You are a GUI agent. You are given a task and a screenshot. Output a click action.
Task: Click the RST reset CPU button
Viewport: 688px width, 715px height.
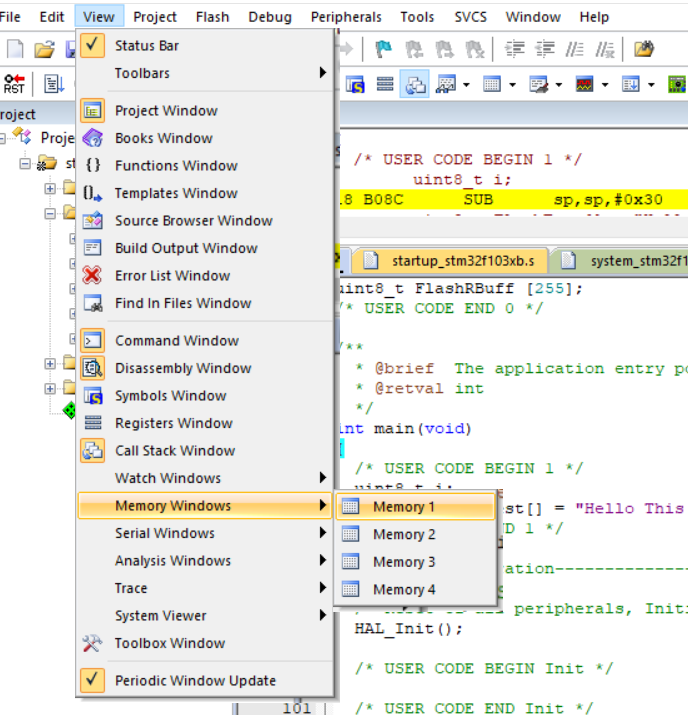14,84
